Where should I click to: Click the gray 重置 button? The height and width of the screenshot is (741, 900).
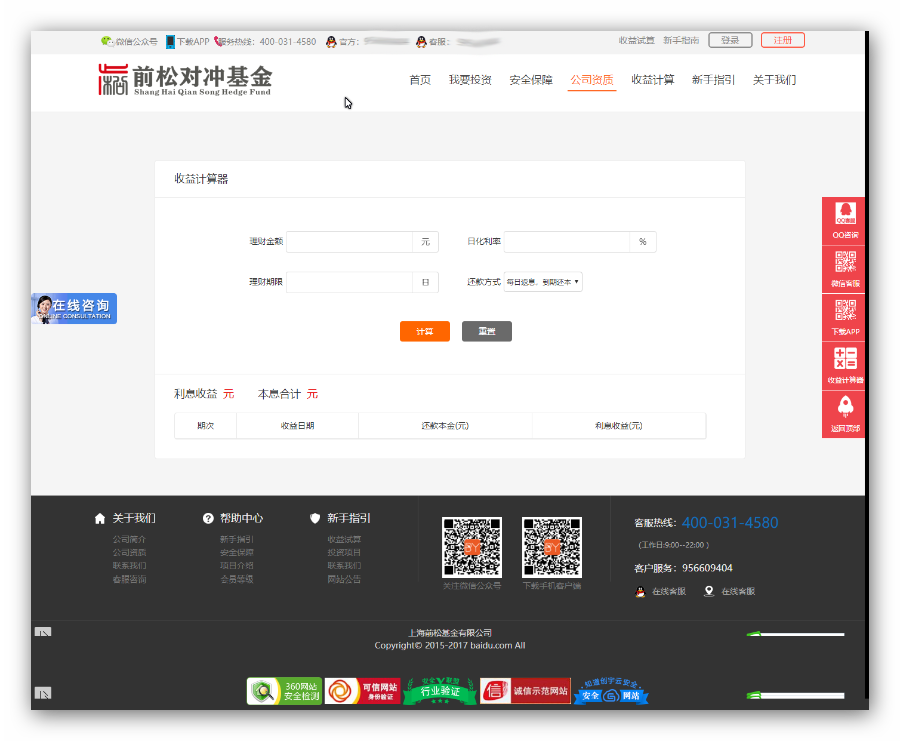click(x=487, y=331)
